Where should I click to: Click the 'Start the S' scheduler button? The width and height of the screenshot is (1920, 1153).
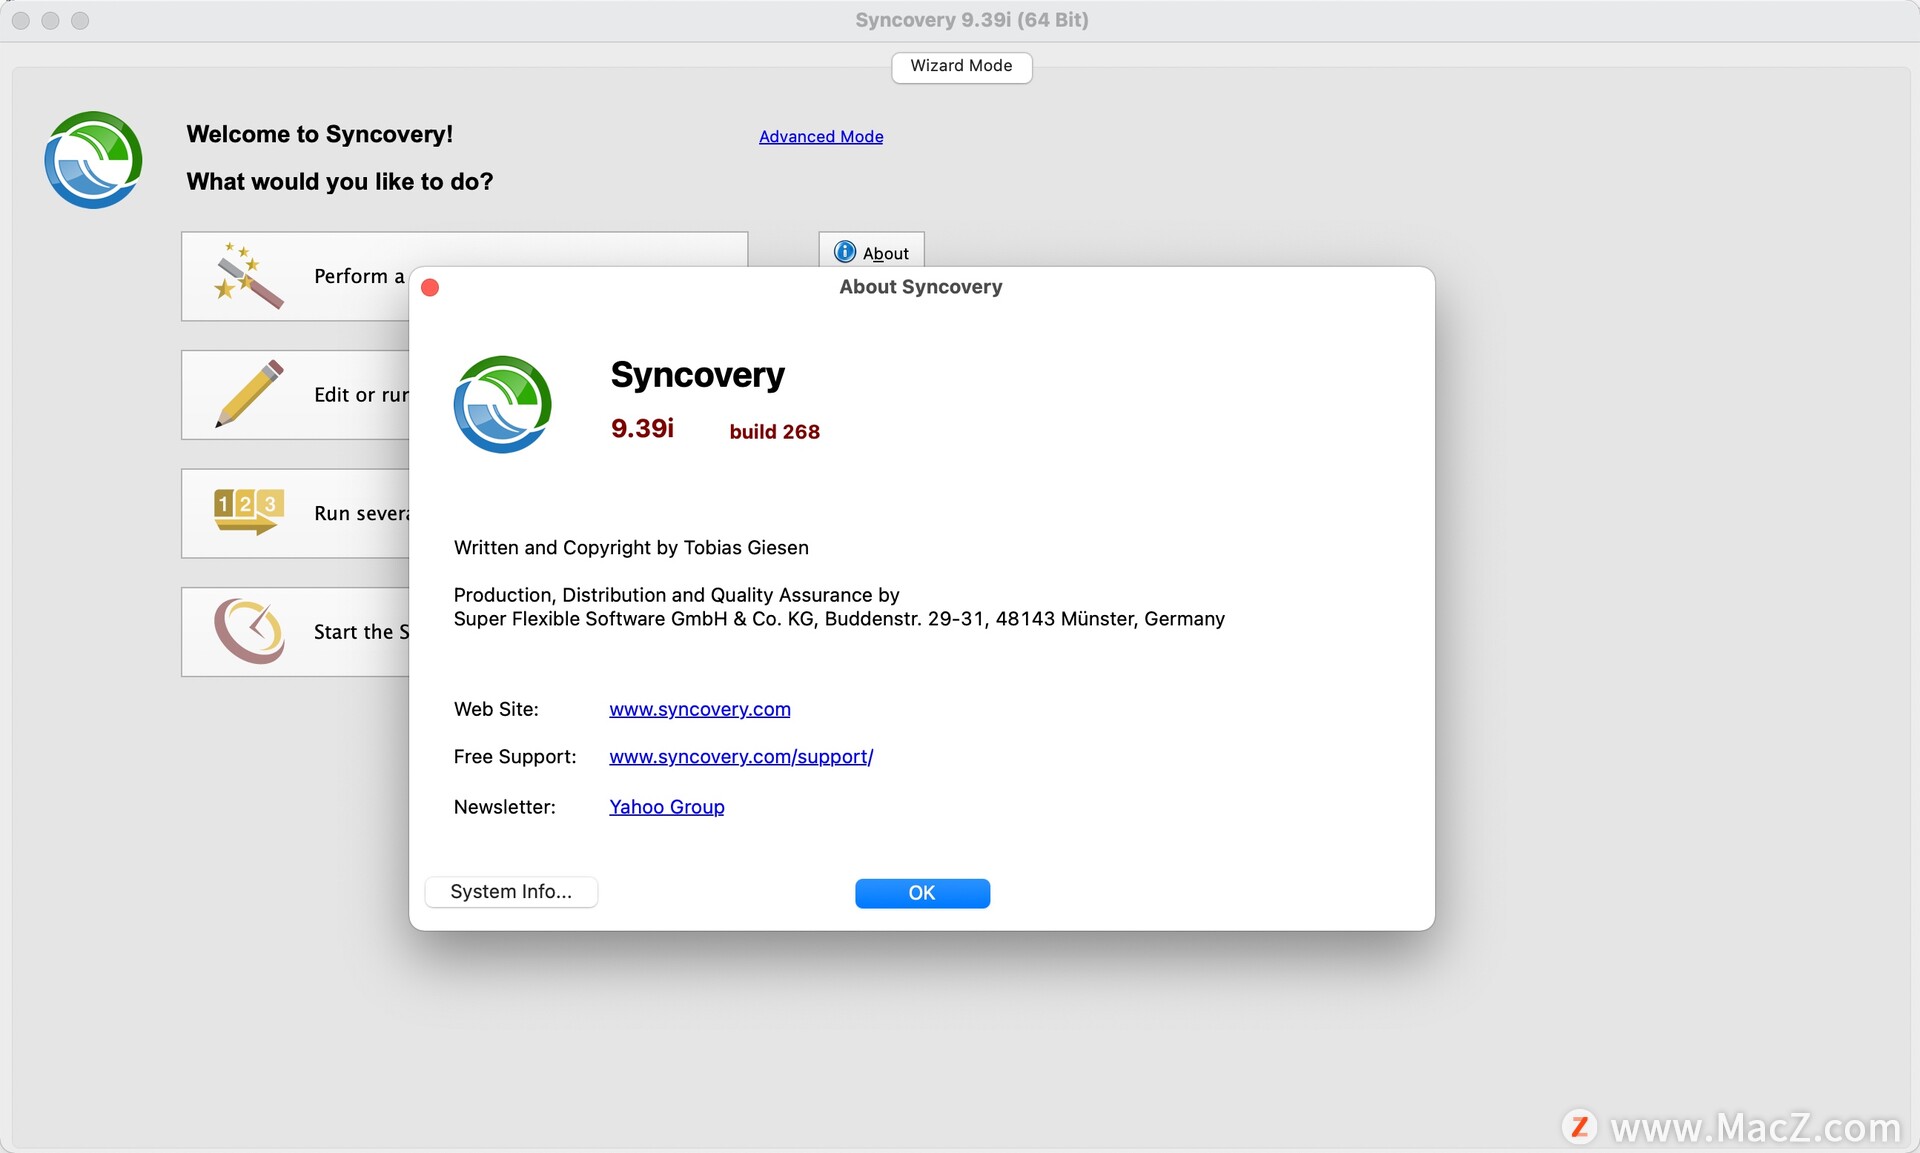coord(295,631)
